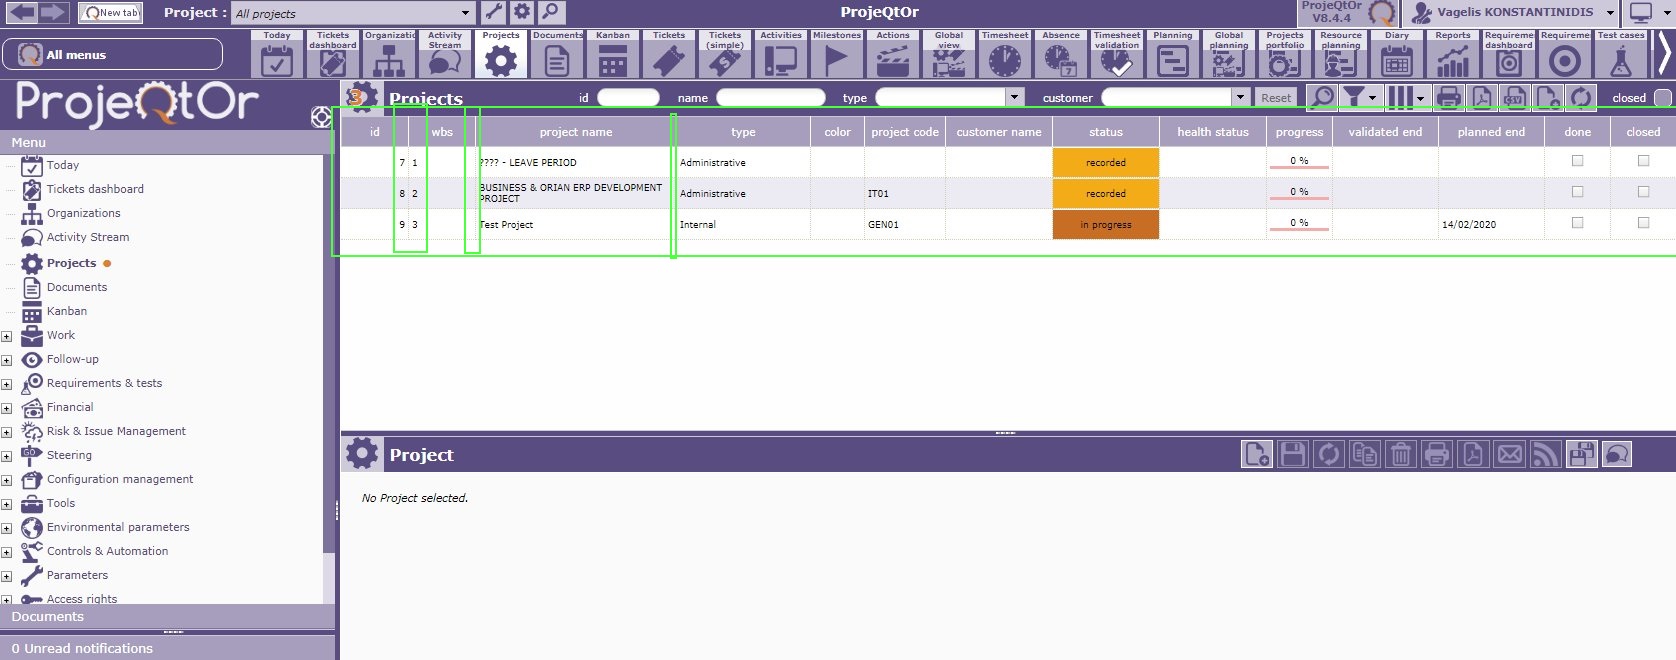Image resolution: width=1676 pixels, height=660 pixels.
Task: Select Organizations in the left menu
Action: tap(83, 213)
